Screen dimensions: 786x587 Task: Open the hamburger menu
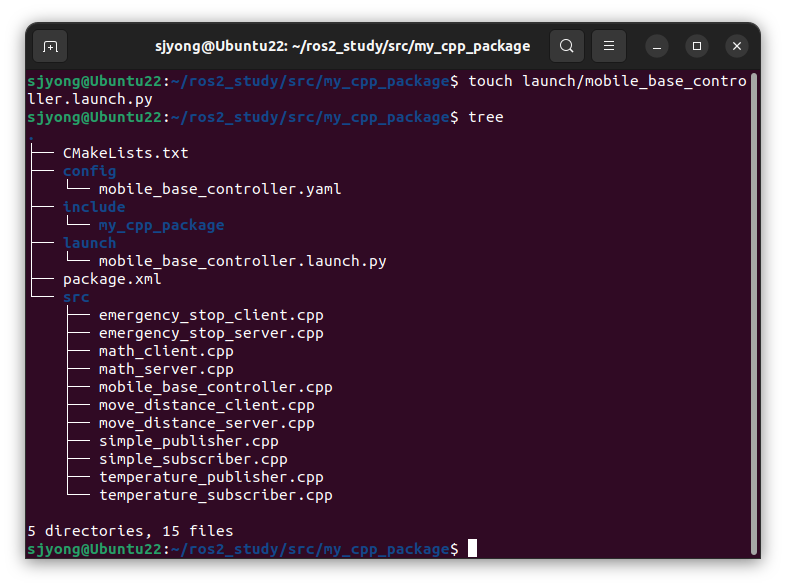tap(609, 46)
